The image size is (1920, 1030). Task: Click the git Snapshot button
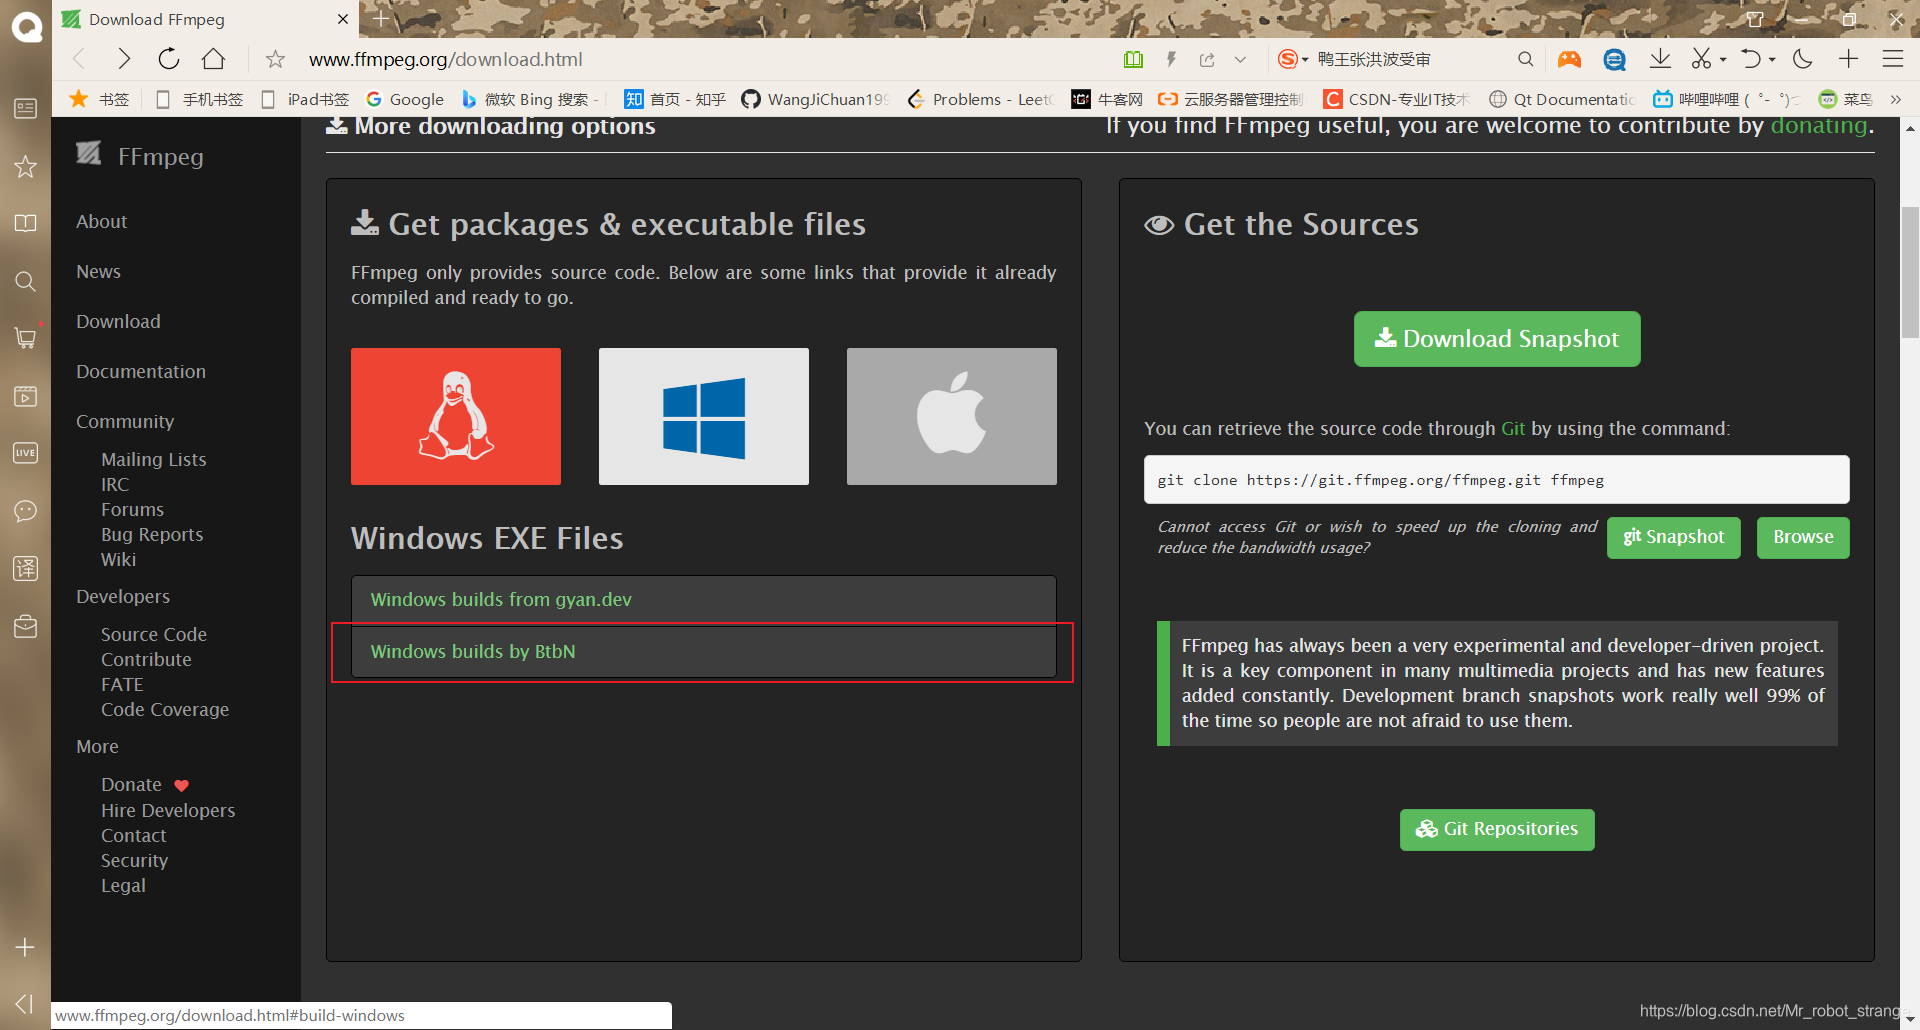tap(1674, 537)
